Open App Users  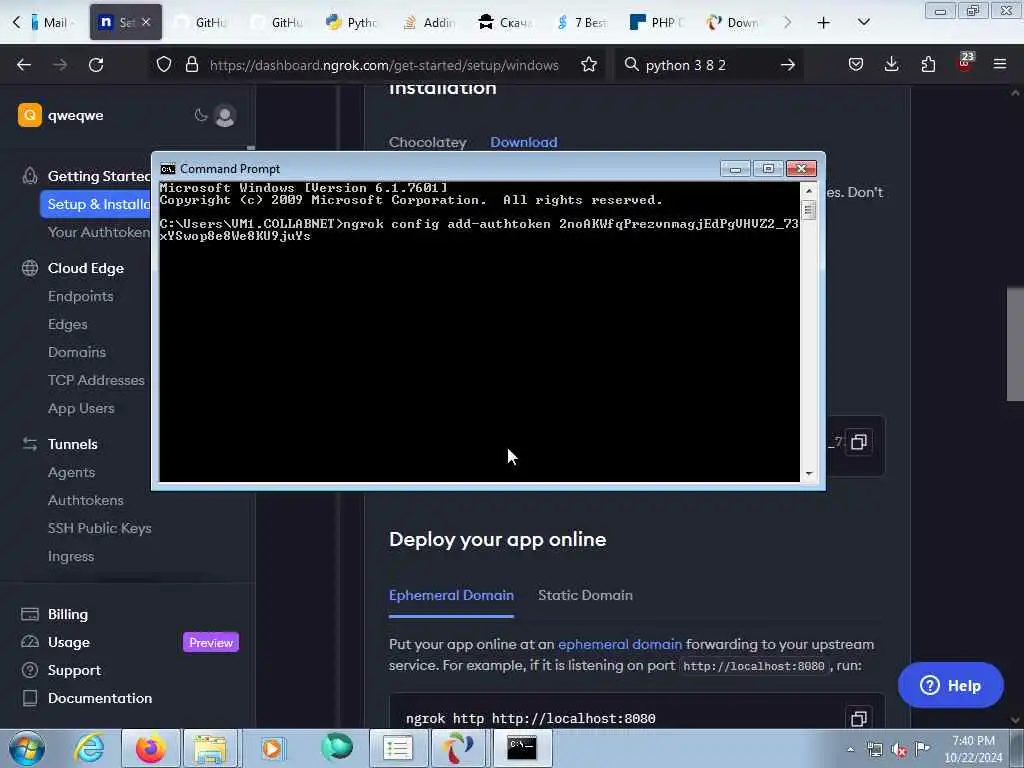(81, 408)
